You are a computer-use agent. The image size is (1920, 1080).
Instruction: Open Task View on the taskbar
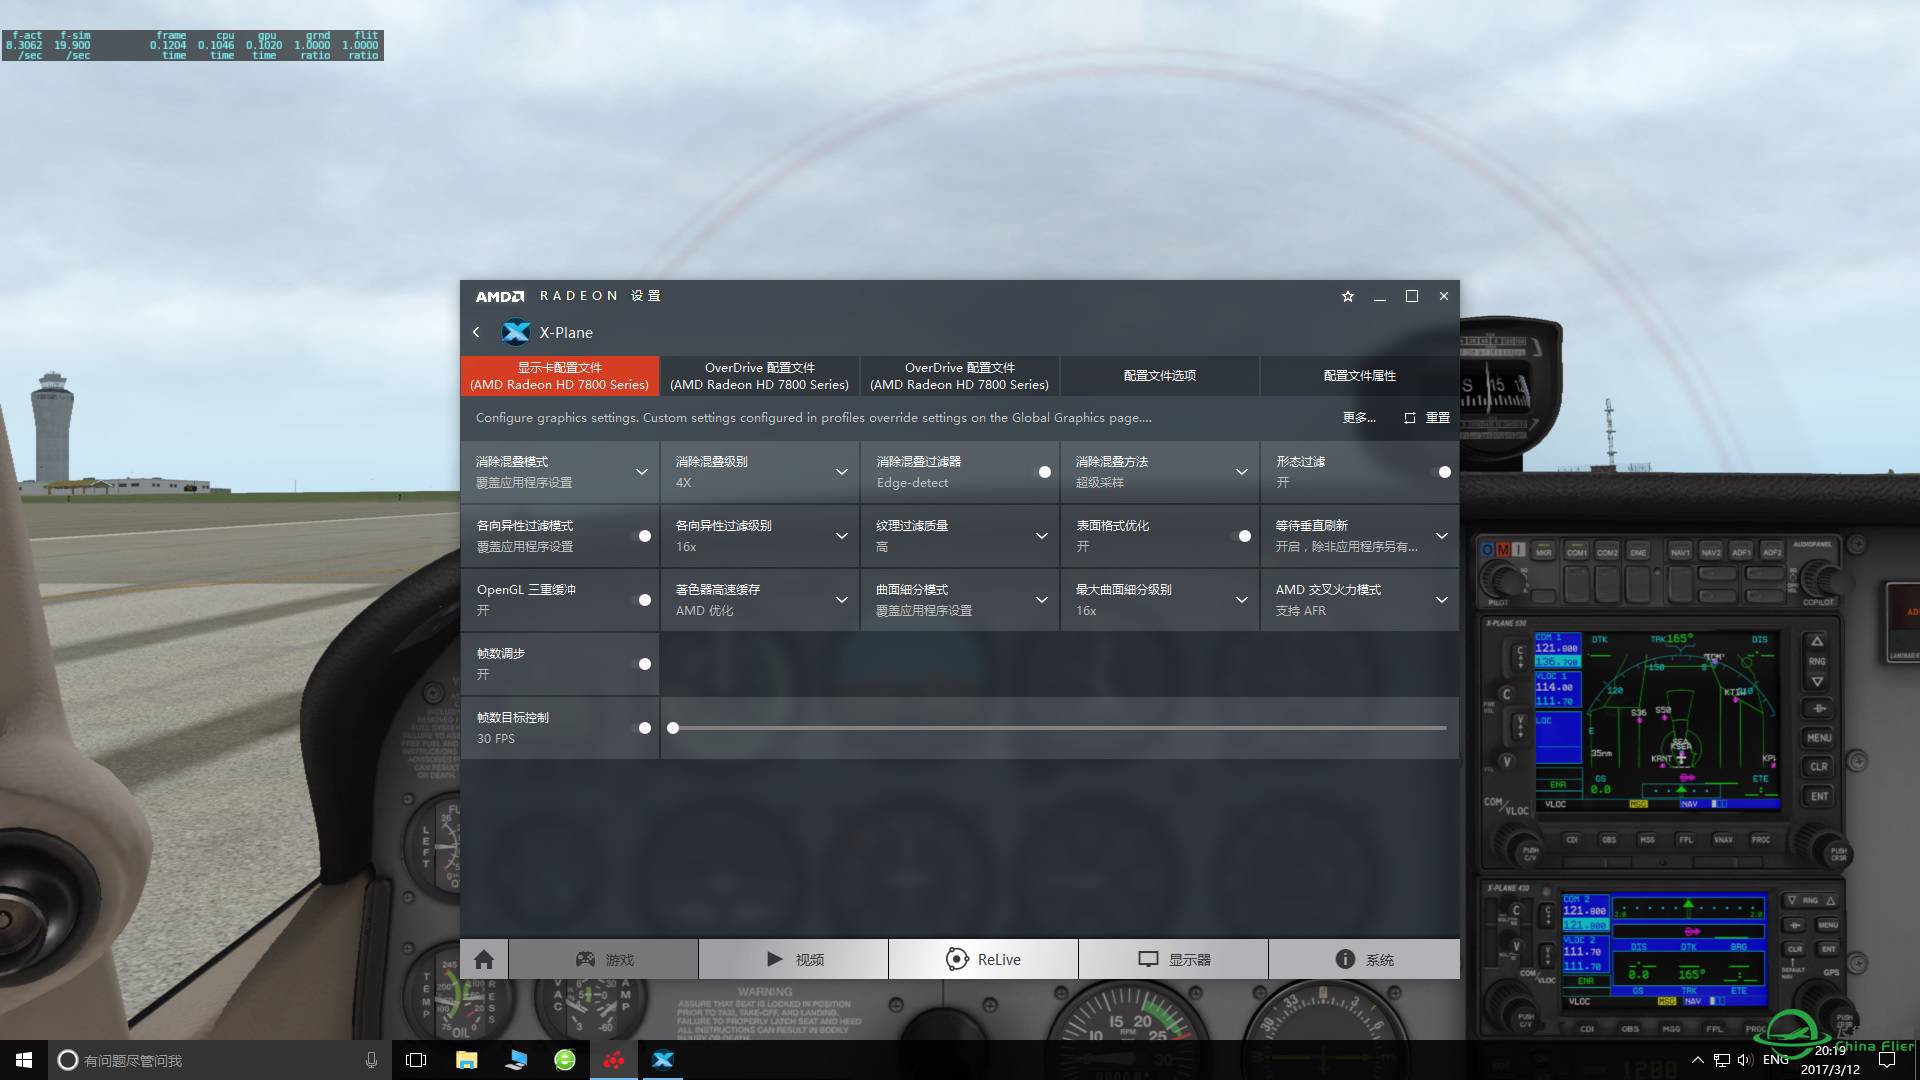coord(416,1060)
